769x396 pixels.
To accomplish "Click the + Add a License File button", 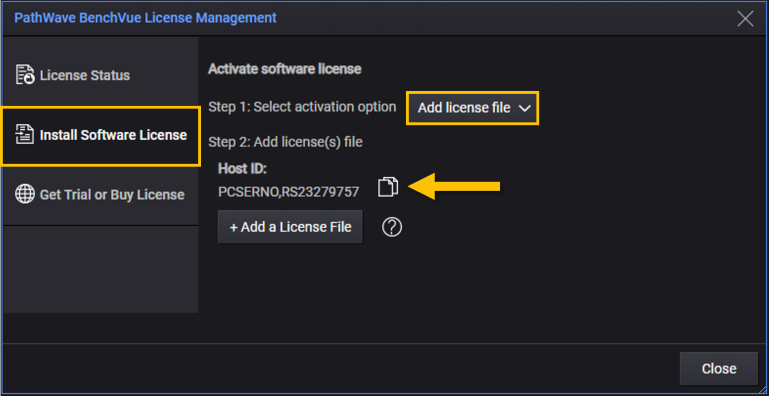I will point(290,227).
